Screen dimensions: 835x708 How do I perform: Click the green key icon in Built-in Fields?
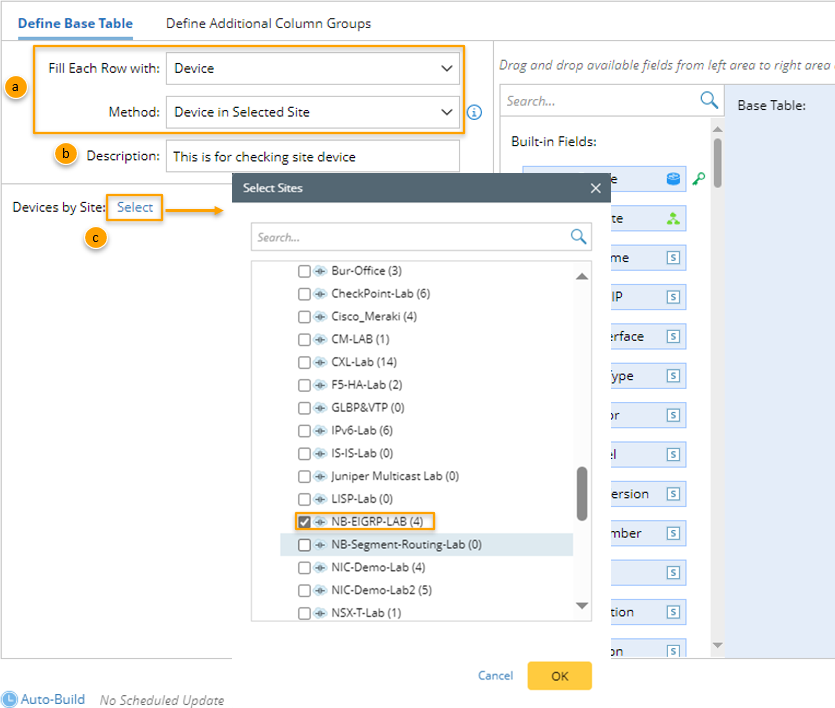pyautogui.click(x=700, y=179)
